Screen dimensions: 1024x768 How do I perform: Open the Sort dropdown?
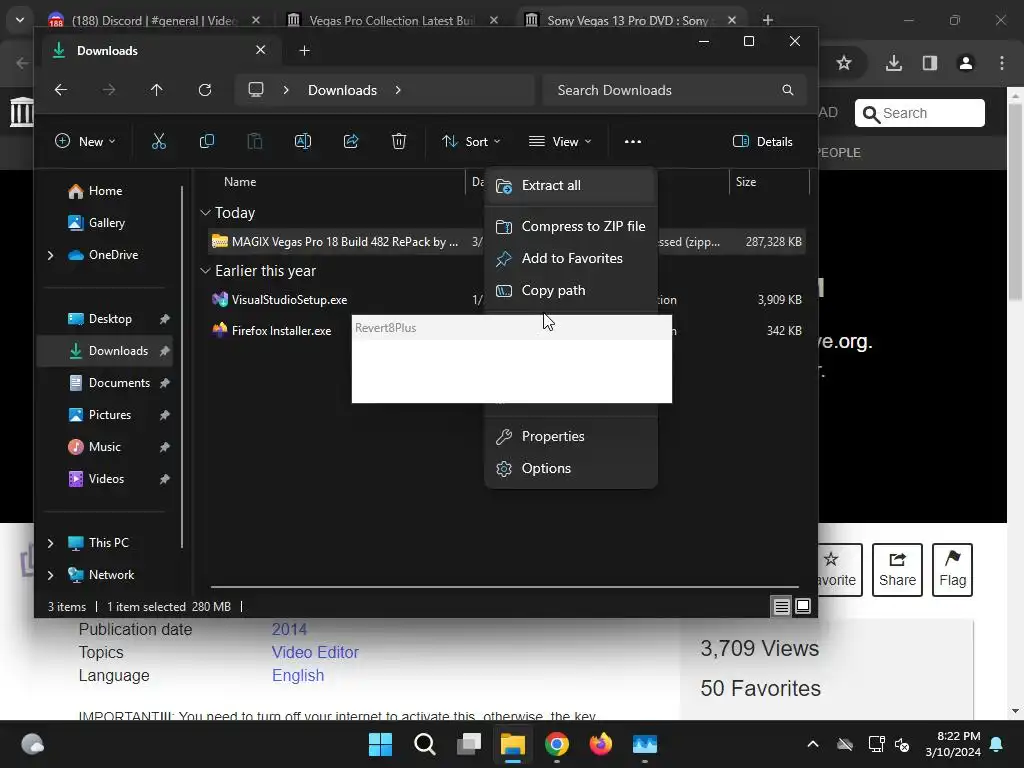pos(471,141)
